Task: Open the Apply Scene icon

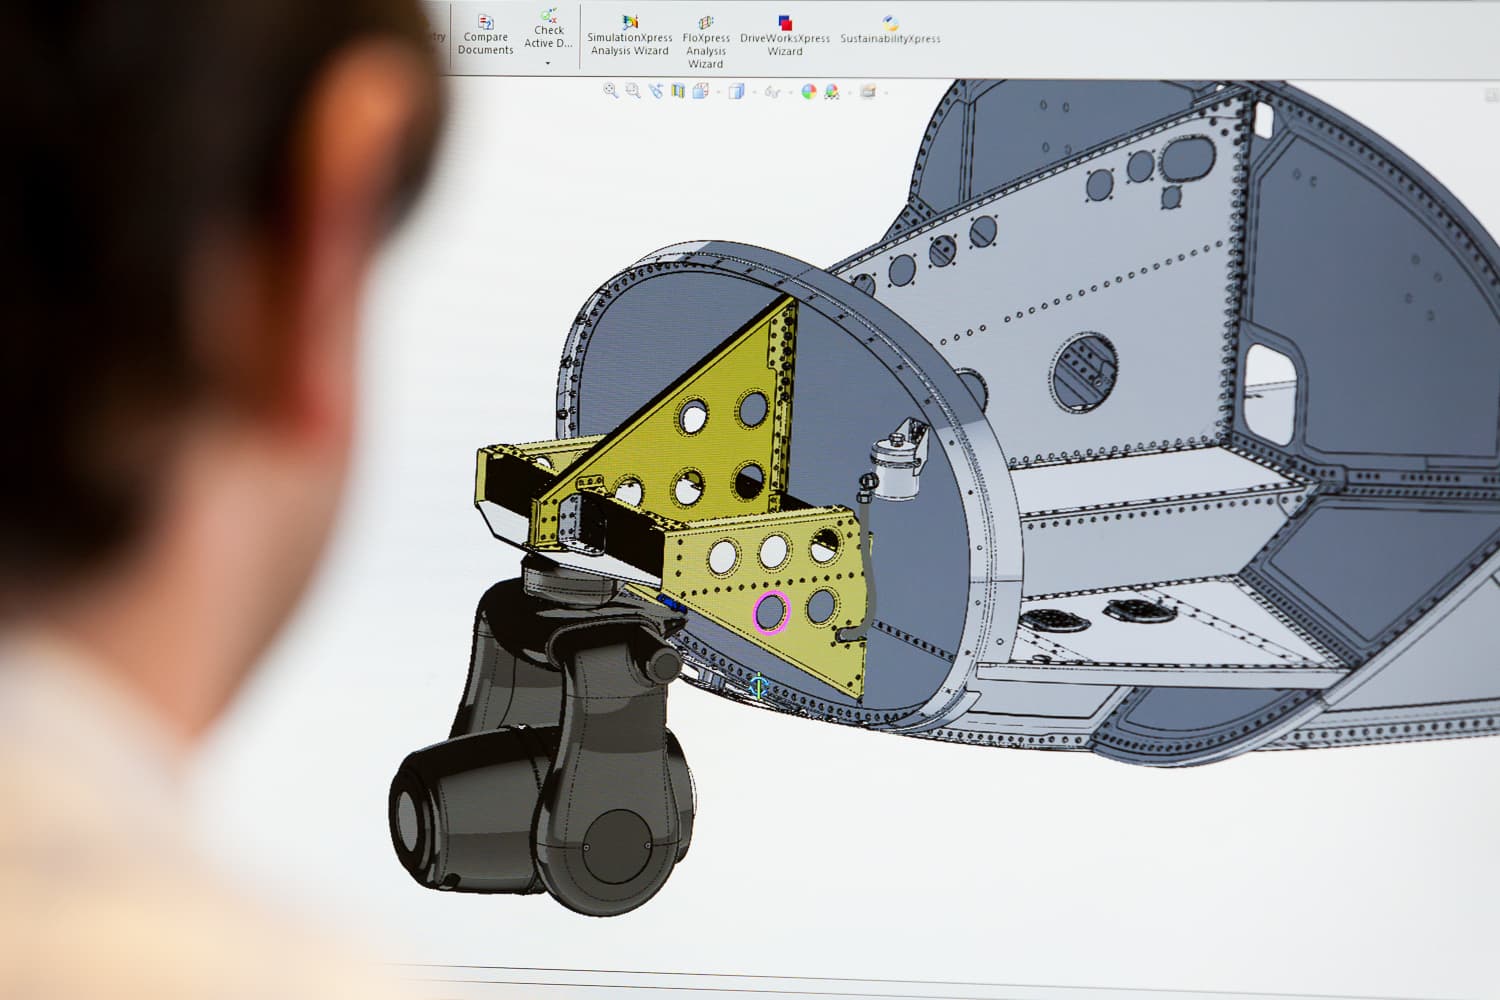Action: pos(831,91)
